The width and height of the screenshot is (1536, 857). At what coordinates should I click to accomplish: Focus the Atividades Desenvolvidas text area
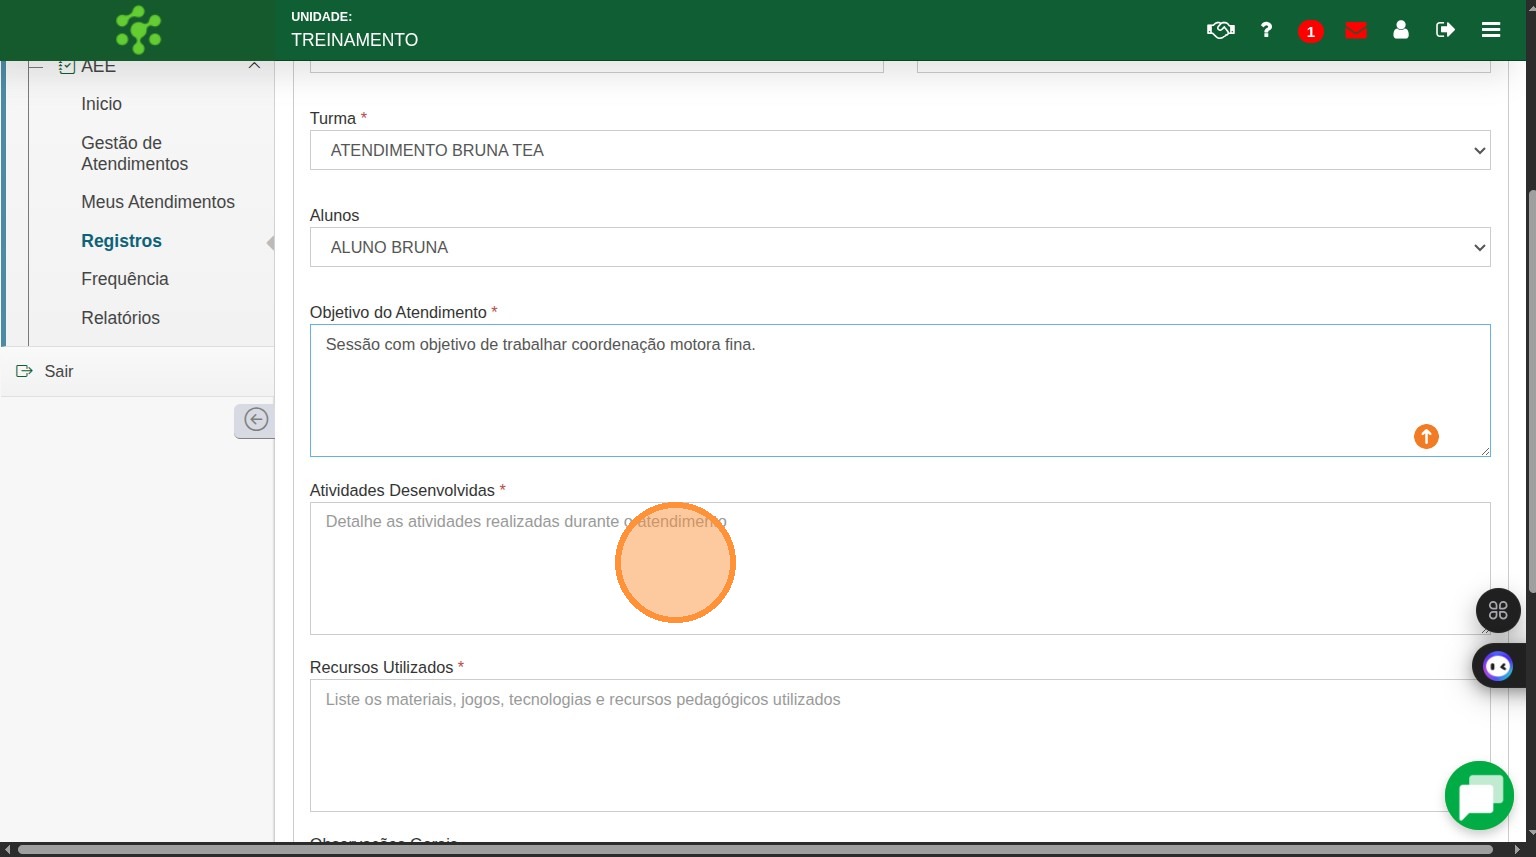point(900,568)
